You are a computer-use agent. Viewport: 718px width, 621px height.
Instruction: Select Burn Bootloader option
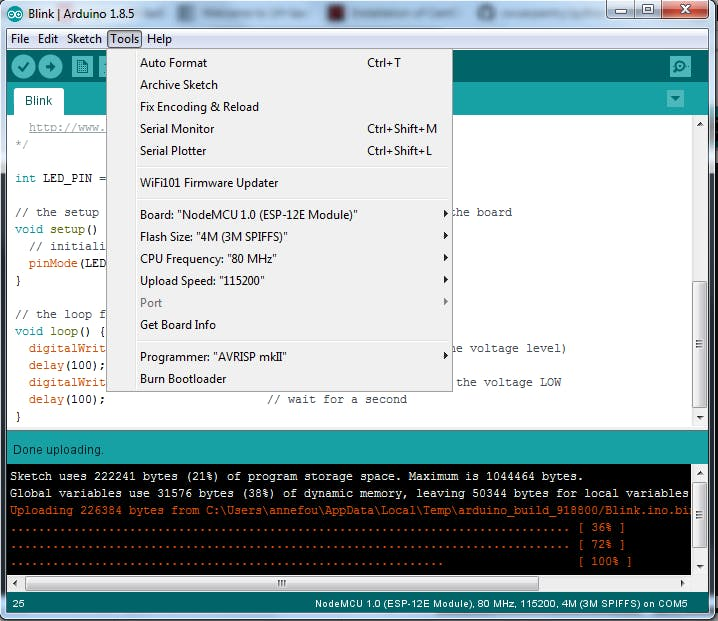pos(183,379)
